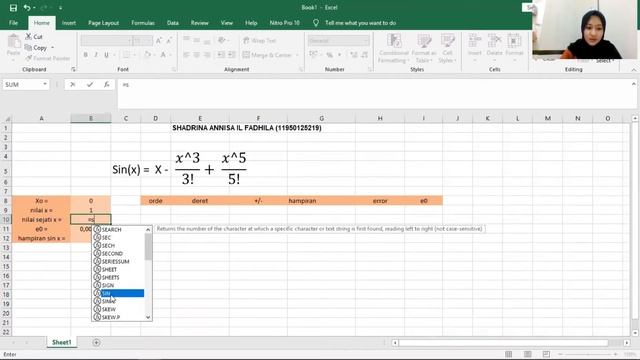Open Format as Table gallery

424,49
